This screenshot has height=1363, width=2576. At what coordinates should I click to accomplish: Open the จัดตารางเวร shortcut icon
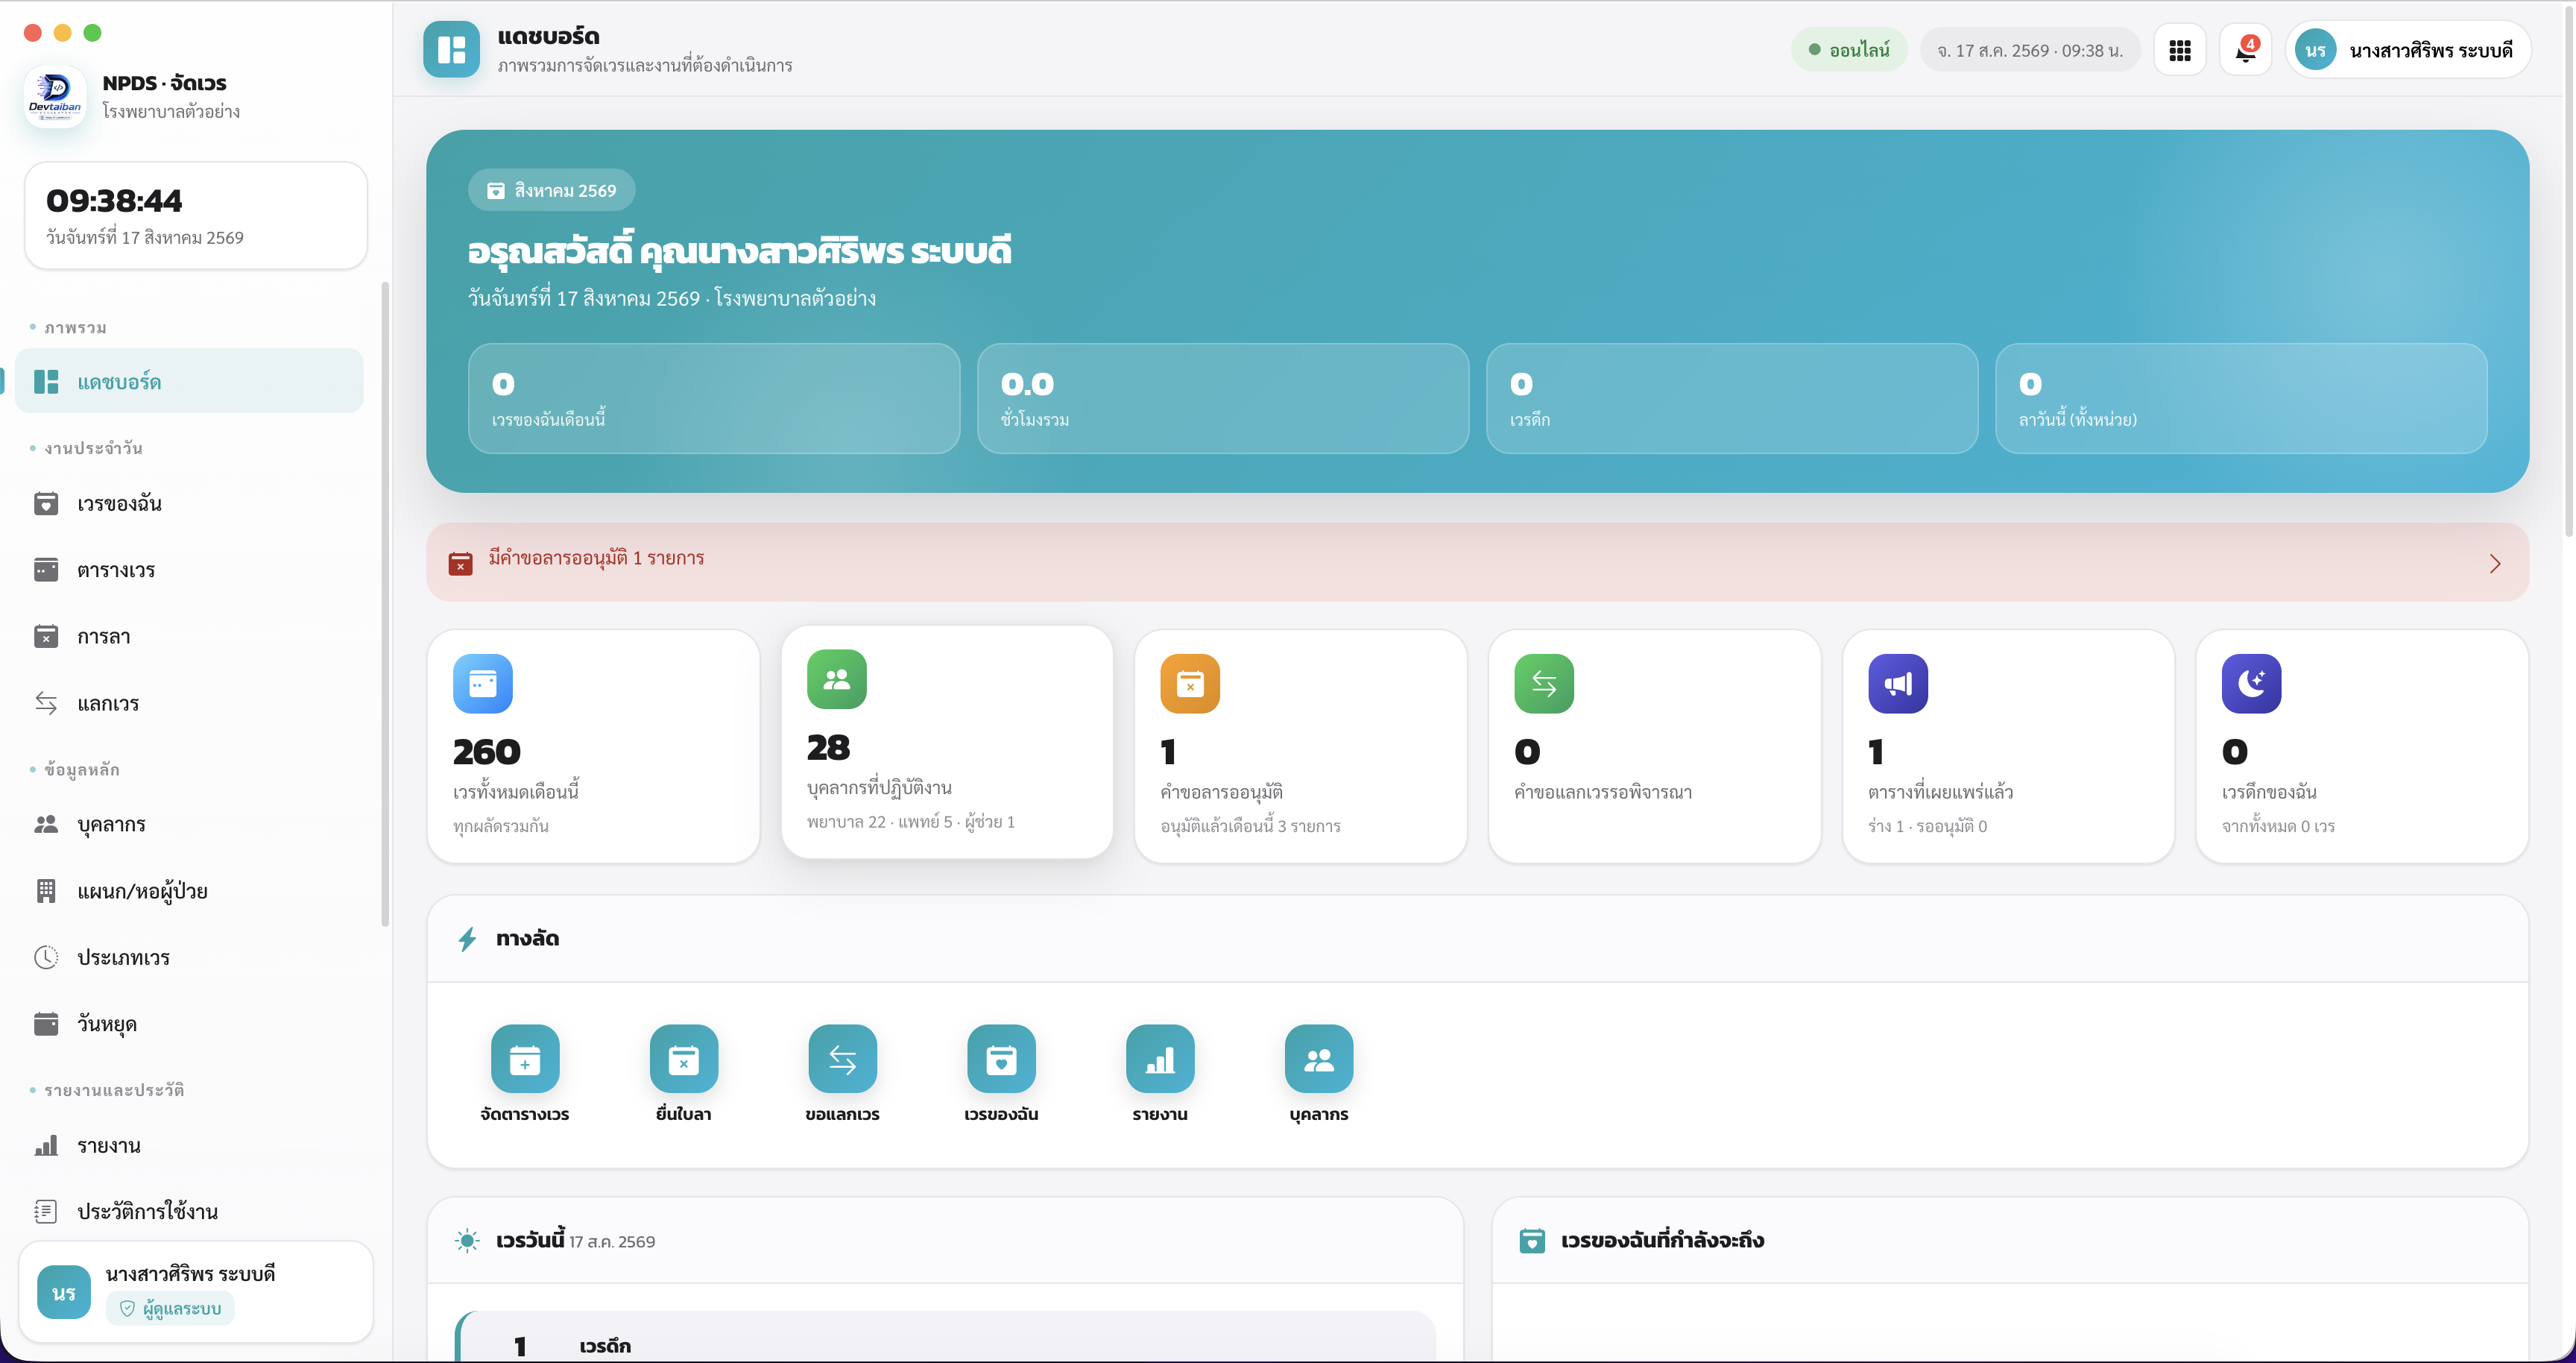coord(525,1059)
